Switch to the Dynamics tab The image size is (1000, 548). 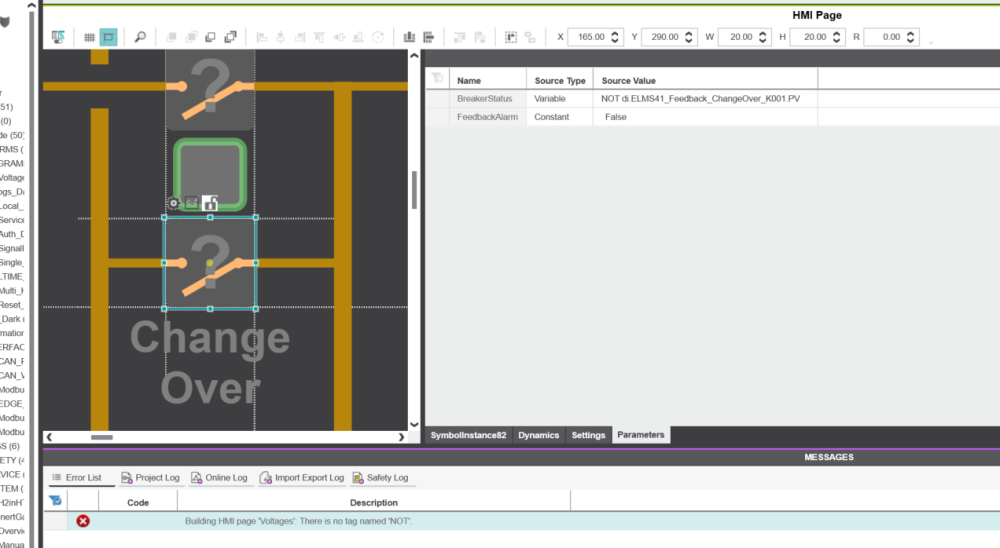click(x=538, y=435)
